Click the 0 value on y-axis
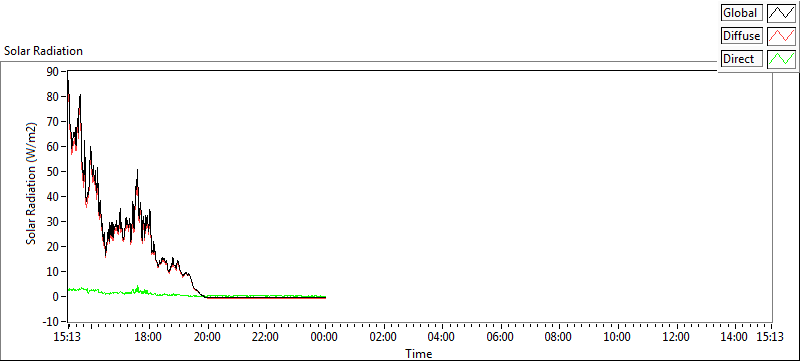Image resolution: width=800 pixels, height=361 pixels. (x=57, y=296)
